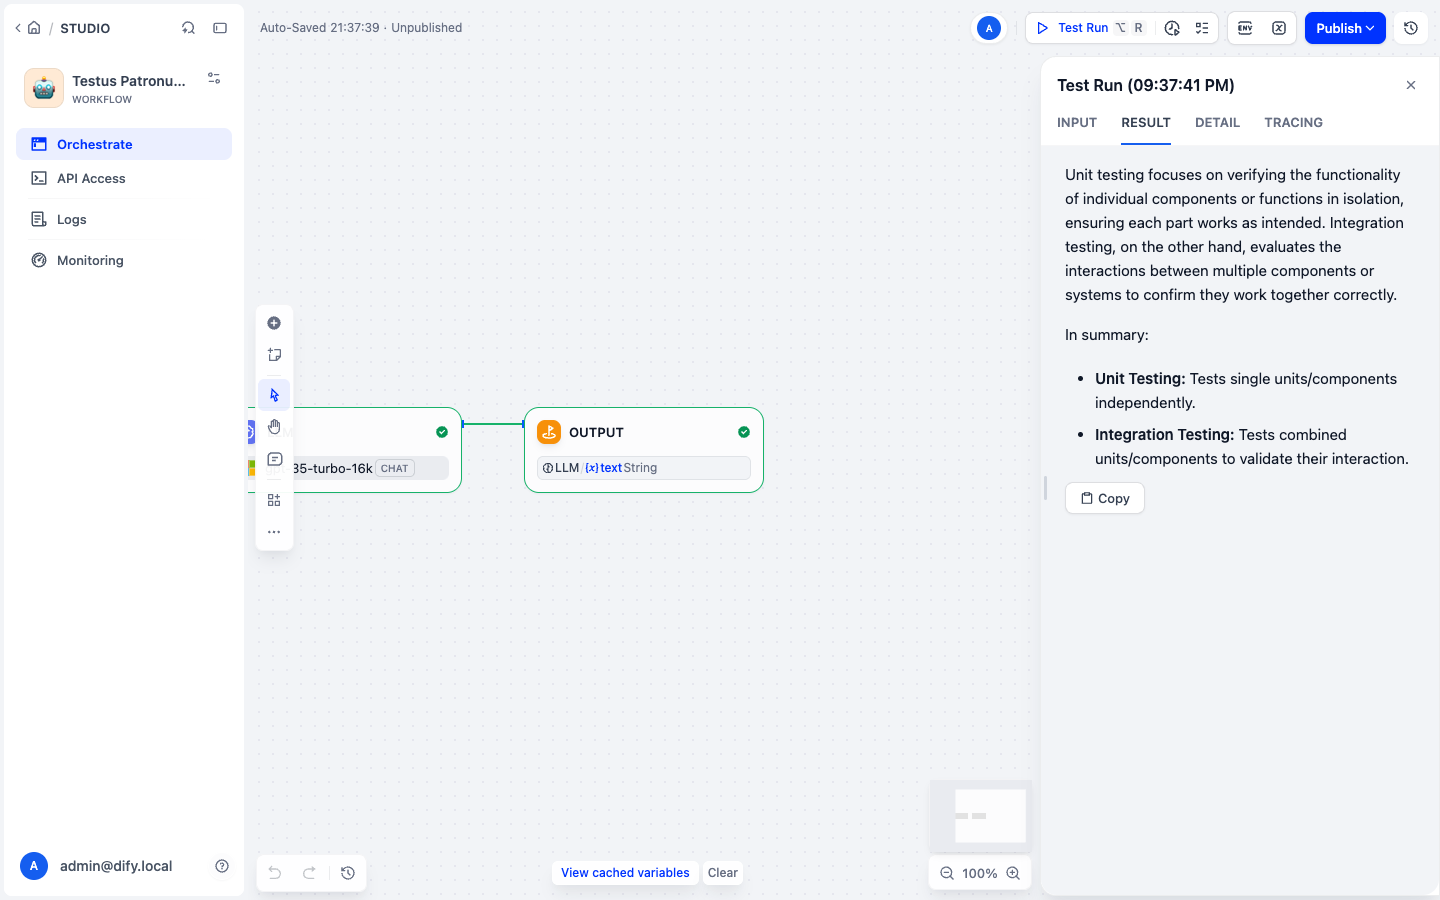Add a node with the plus tool
Viewport: 1440px width, 900px height.
coord(274,323)
